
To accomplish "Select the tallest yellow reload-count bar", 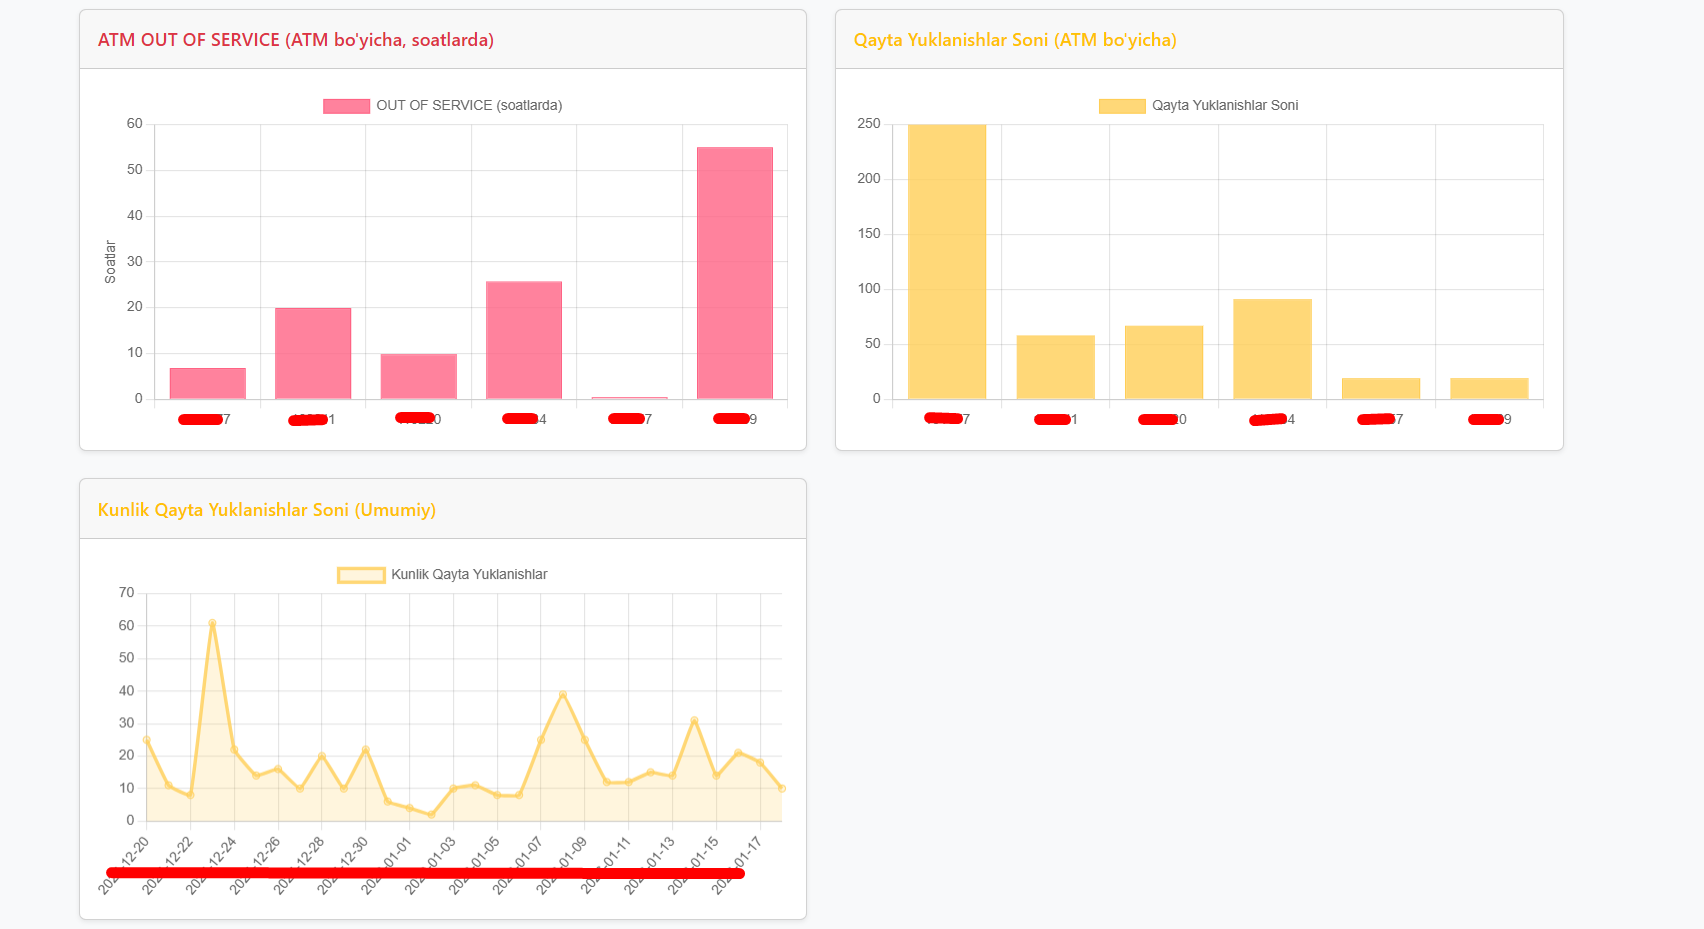I will 947,262.
